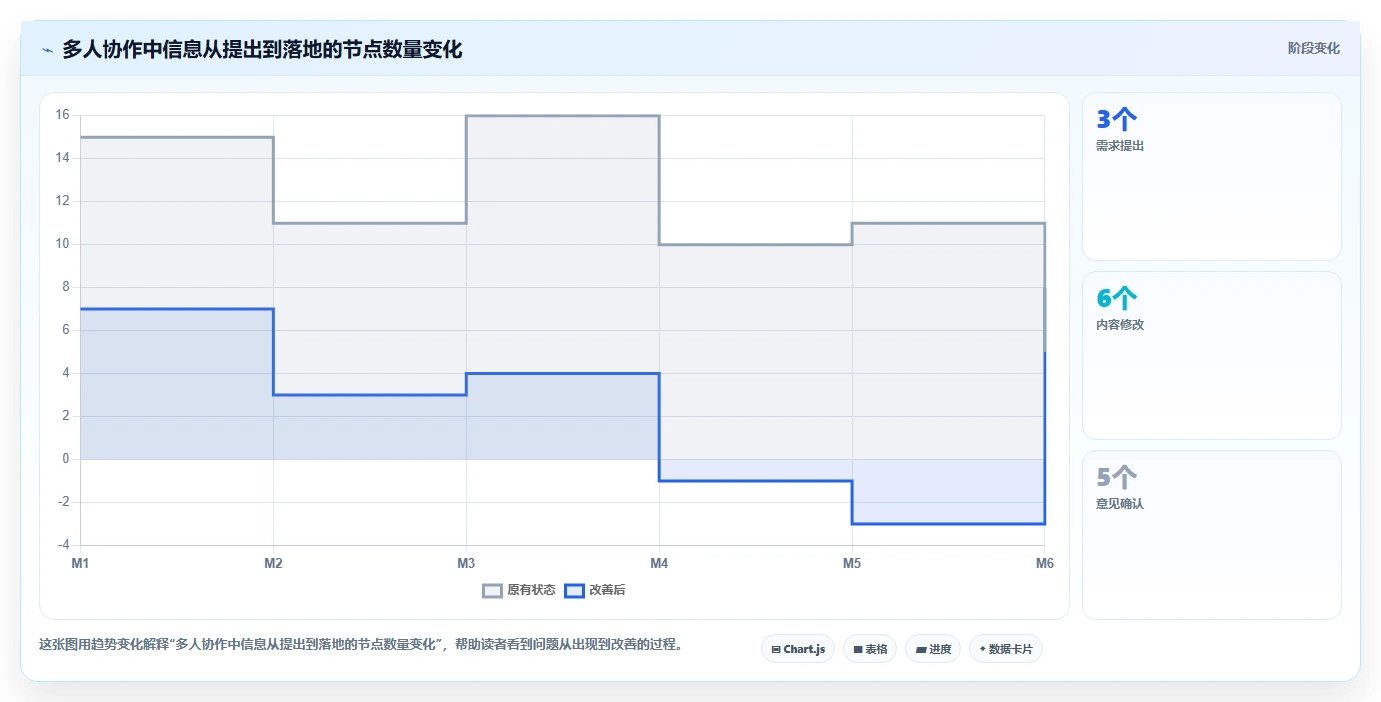The width and height of the screenshot is (1381, 702).
Task: Click the 需求提出 card caption
Action: (x=1120, y=146)
